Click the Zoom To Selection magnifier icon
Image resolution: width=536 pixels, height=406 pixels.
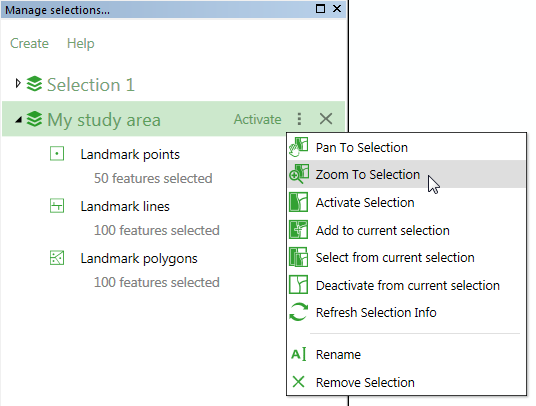click(x=298, y=174)
